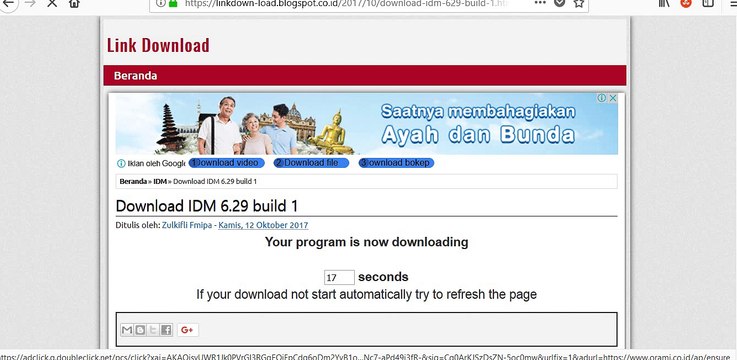Click the browser forward arrow
The height and width of the screenshot is (360, 737).
[x=30, y=3]
